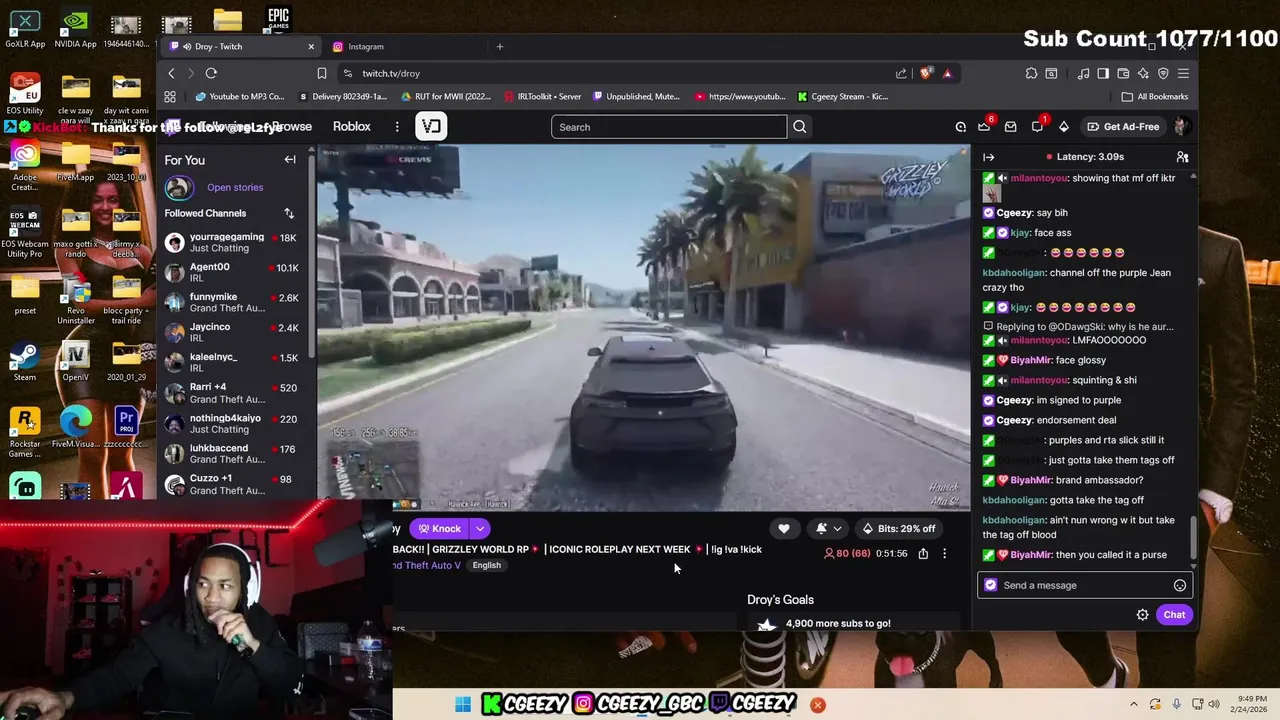
Task: Open a new browser tab
Action: point(500,47)
